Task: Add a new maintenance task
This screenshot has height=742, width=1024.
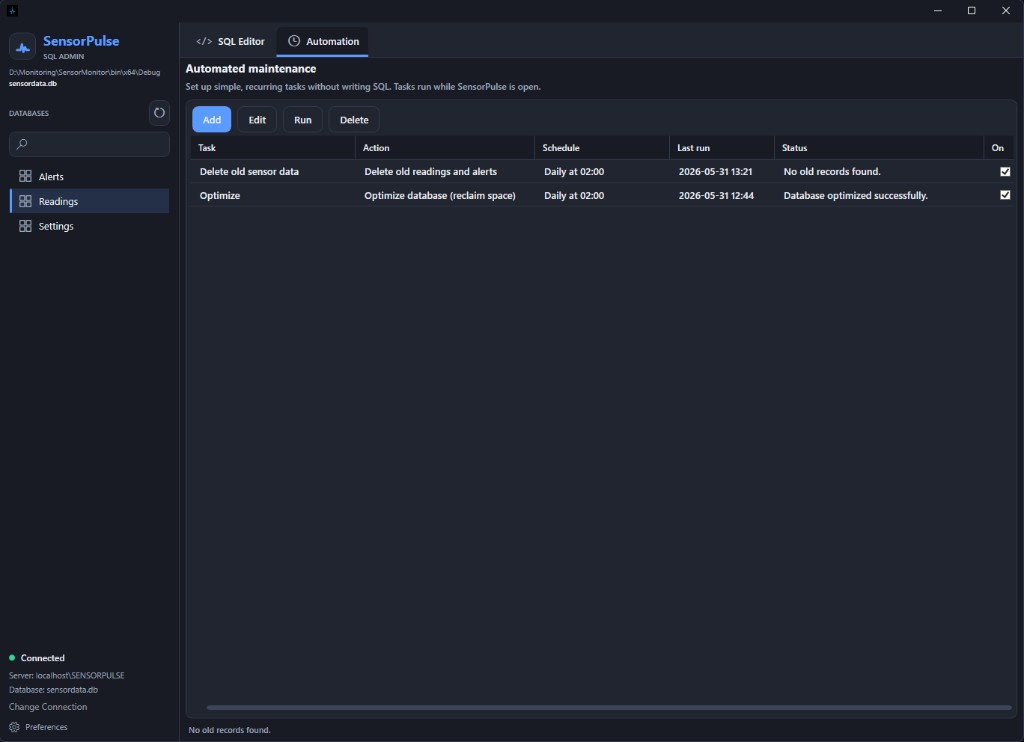Action: click(x=212, y=120)
